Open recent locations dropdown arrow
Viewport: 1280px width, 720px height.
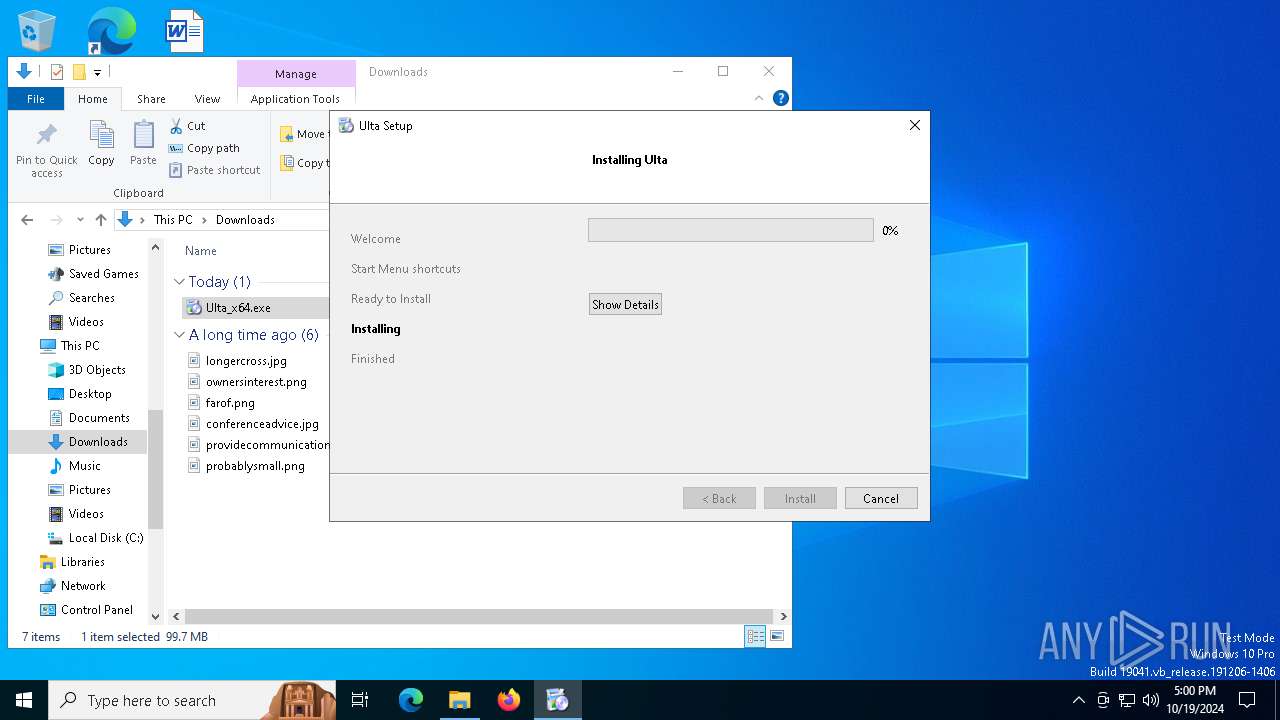click(80, 220)
